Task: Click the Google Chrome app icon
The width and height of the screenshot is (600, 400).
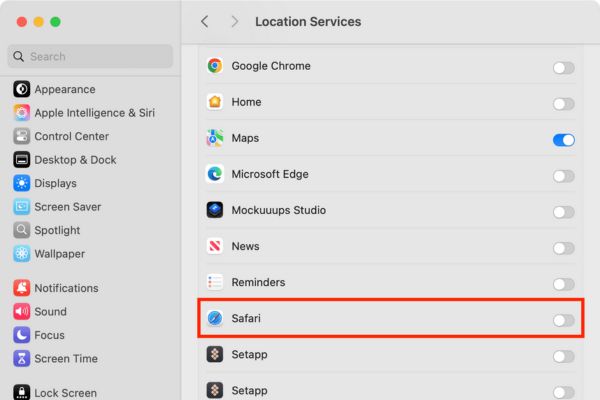Action: pos(215,66)
